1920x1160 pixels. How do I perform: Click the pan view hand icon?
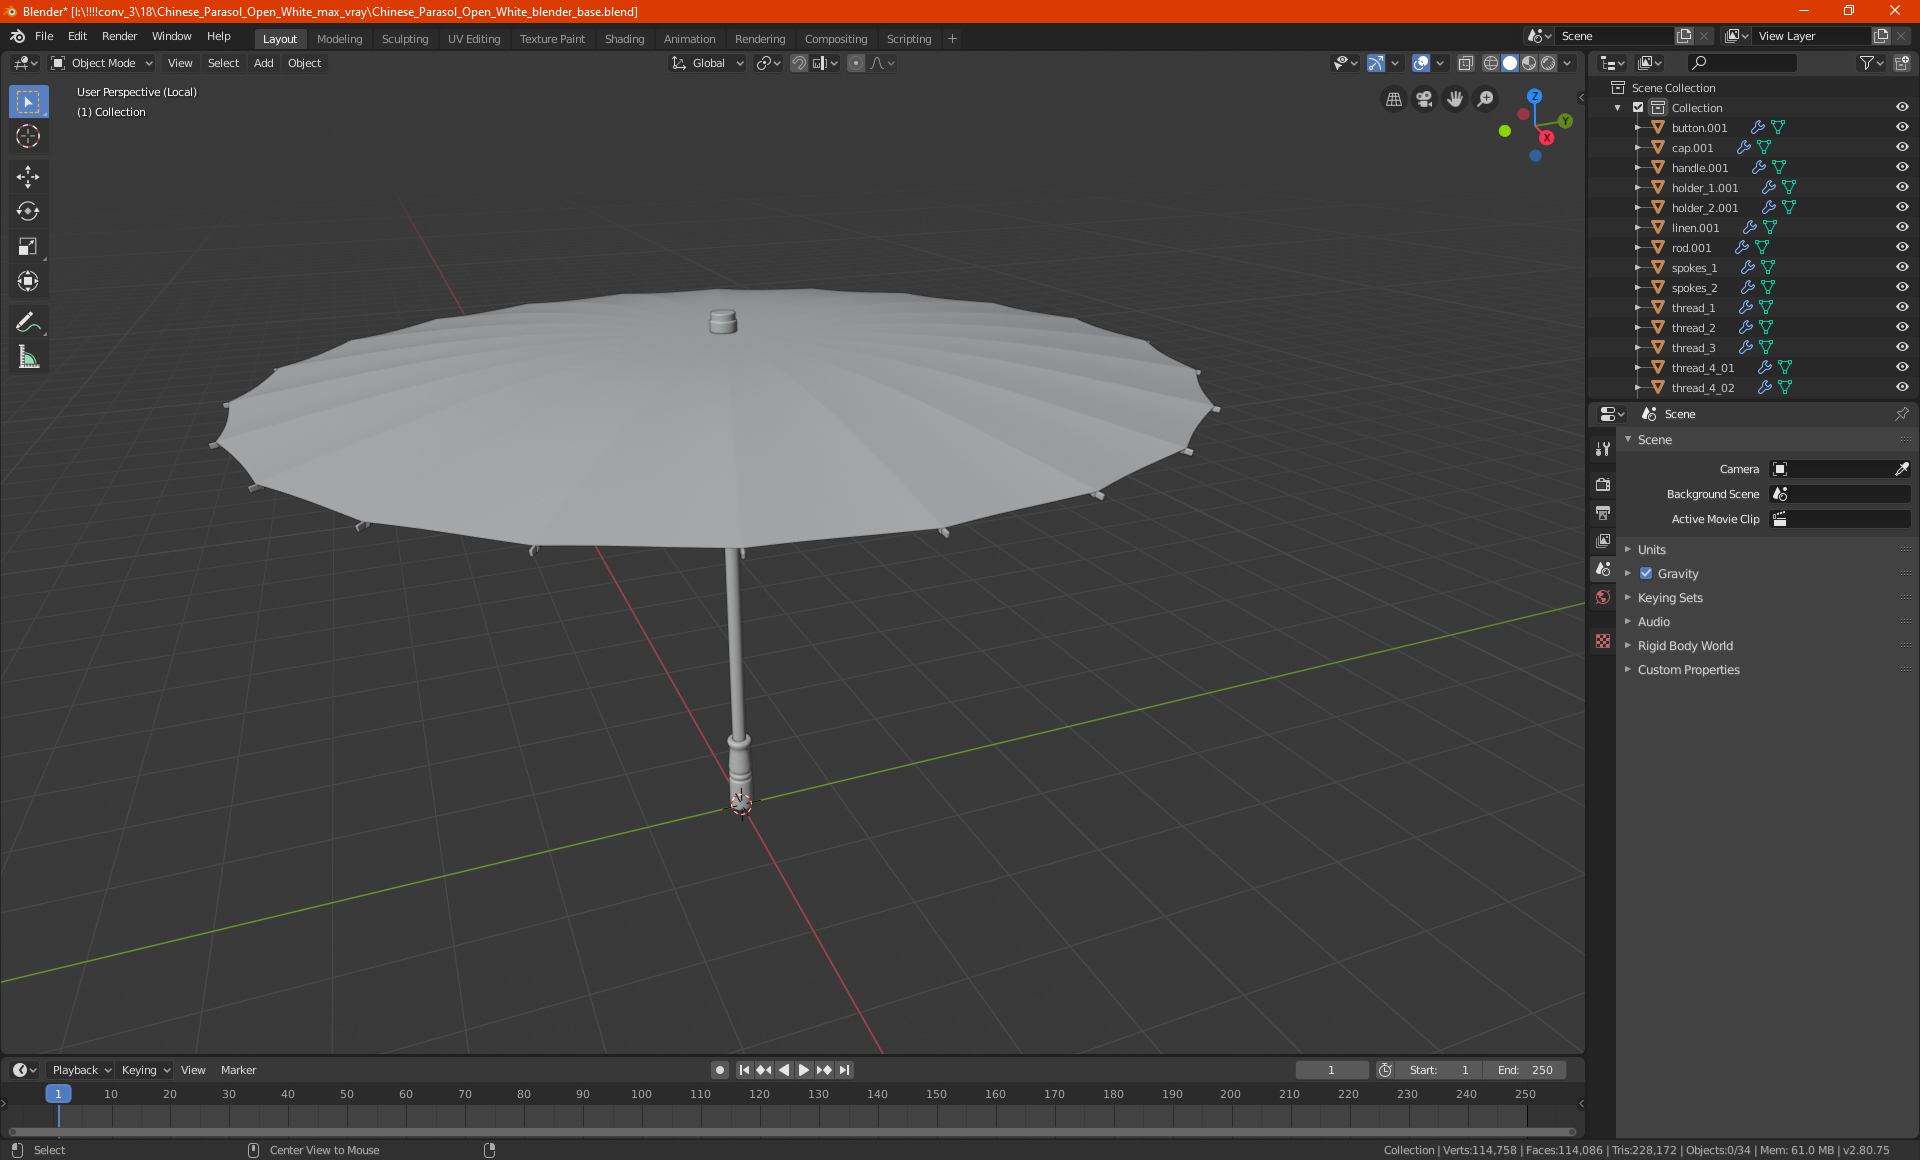click(x=1455, y=99)
